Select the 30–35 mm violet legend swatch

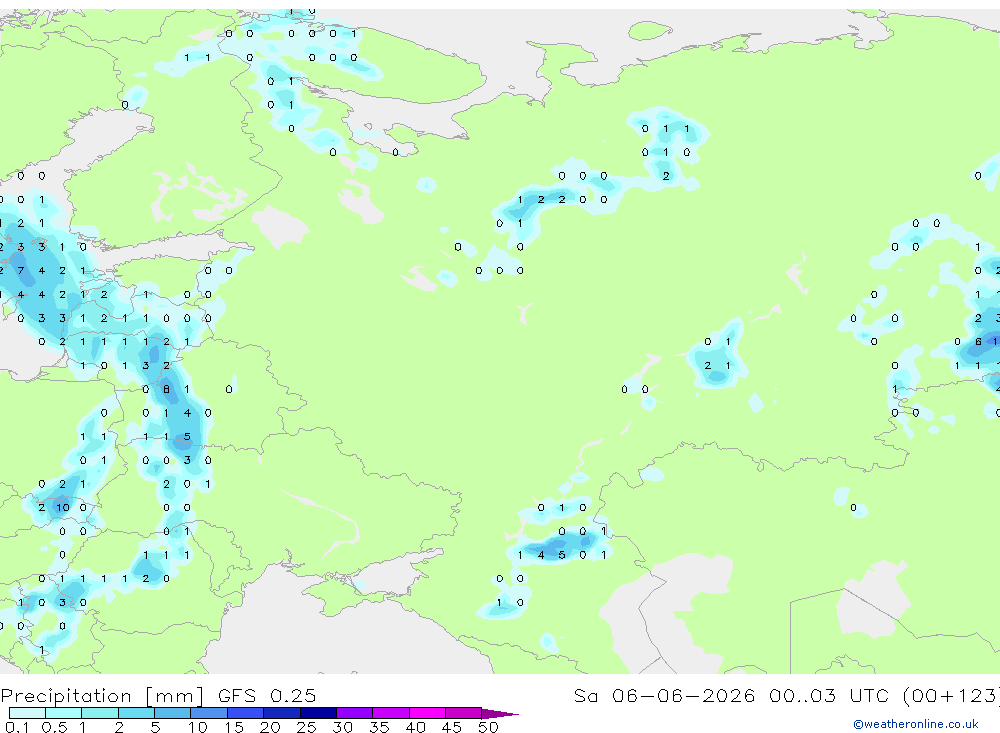(x=355, y=713)
